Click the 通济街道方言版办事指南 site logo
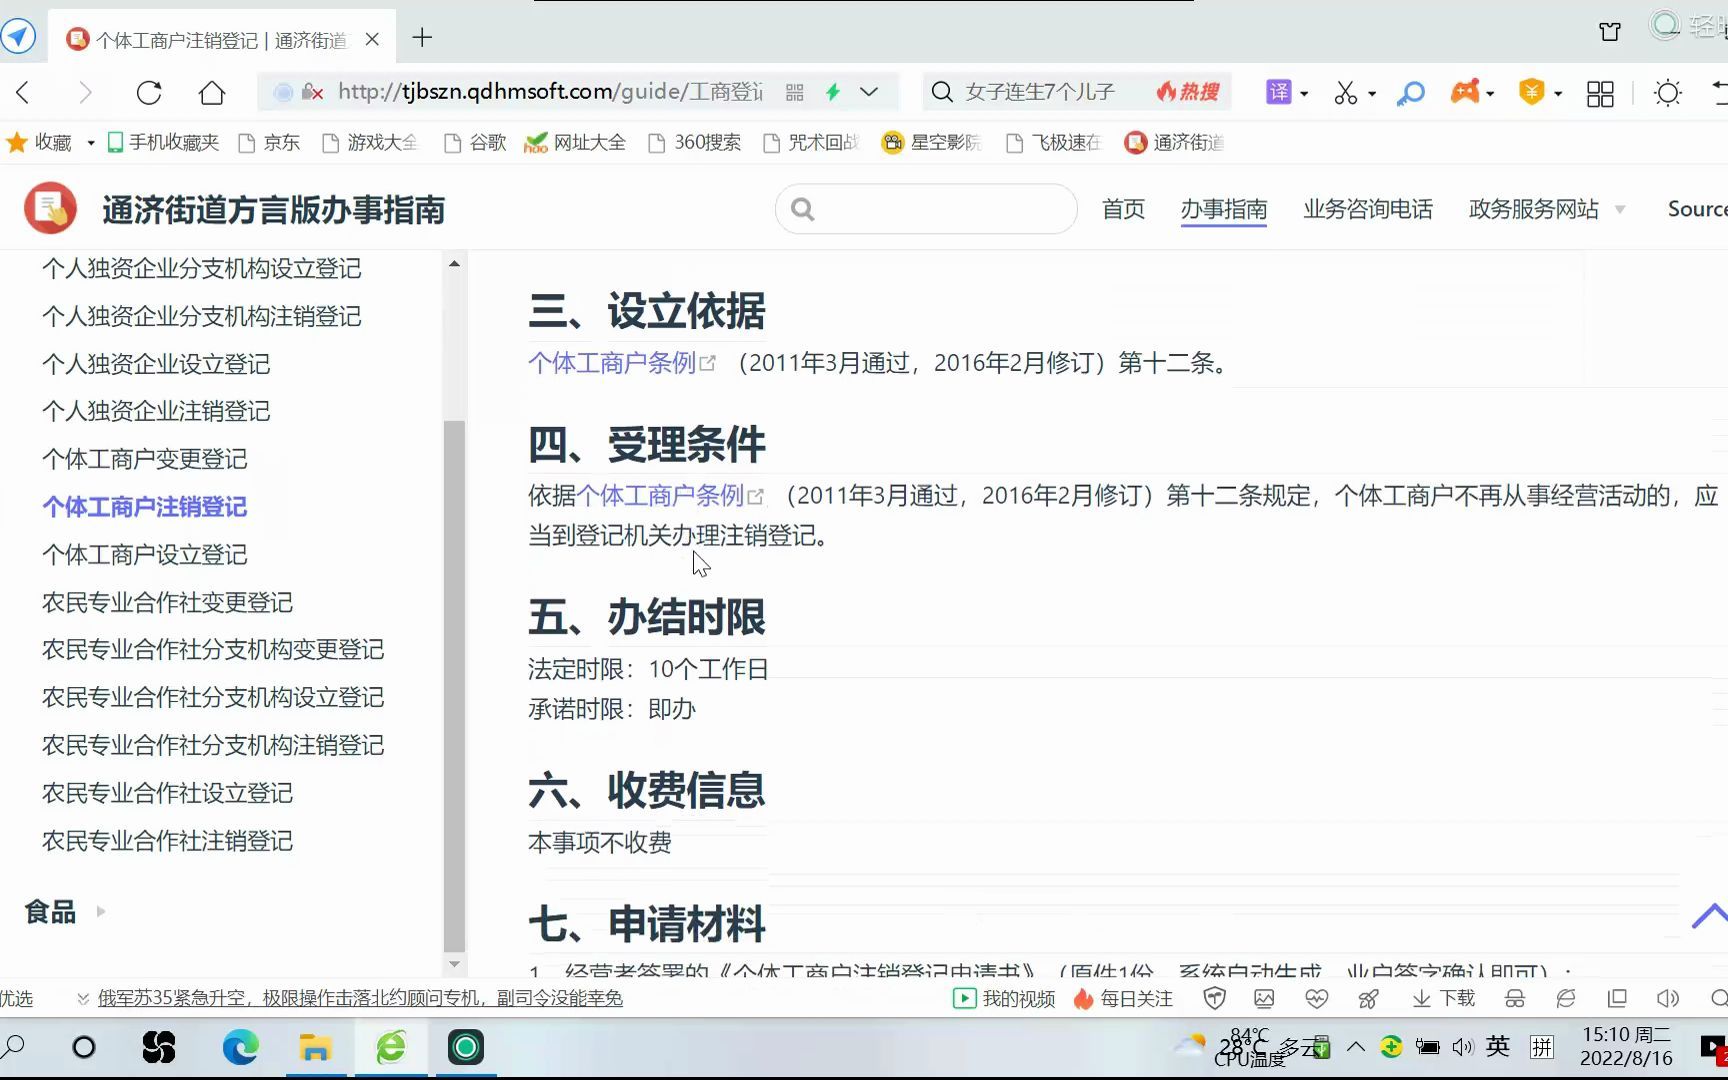This screenshot has width=1728, height=1080. tap(235, 209)
